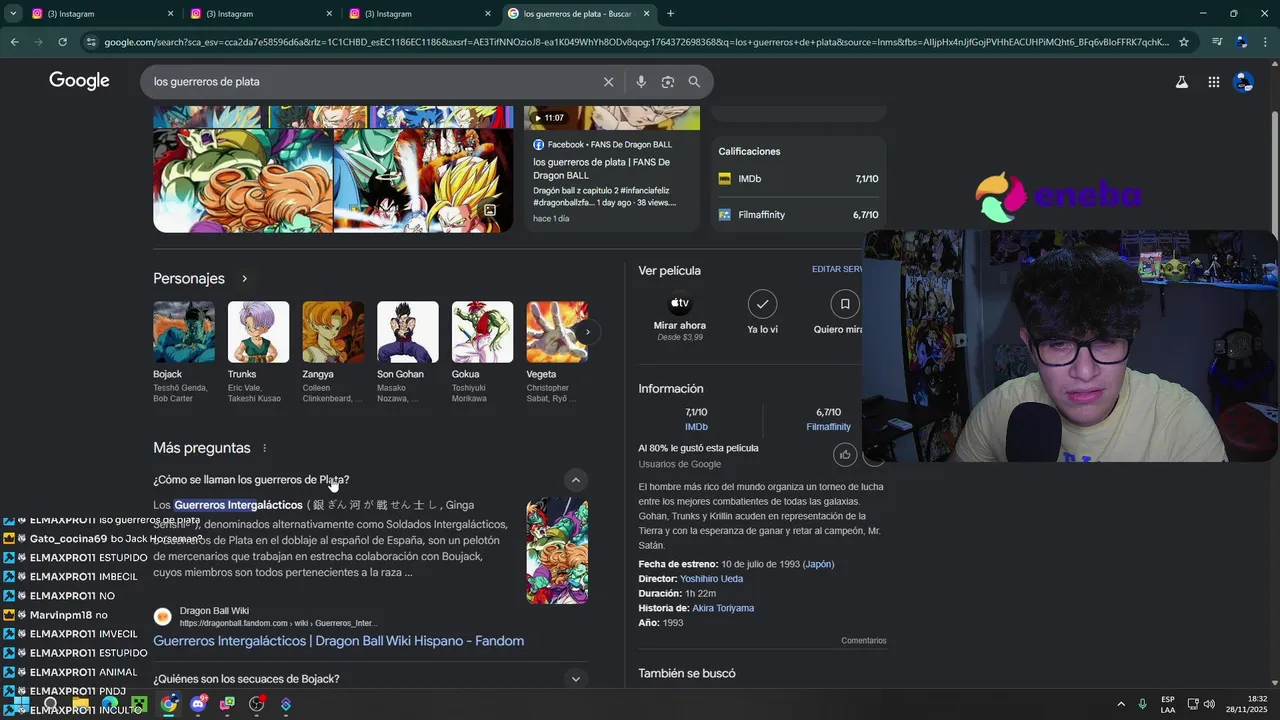Screen dimensions: 1280x720
Task: Expand '¿Quiénes son los secuaces de Bojack?'
Action: tap(575, 679)
